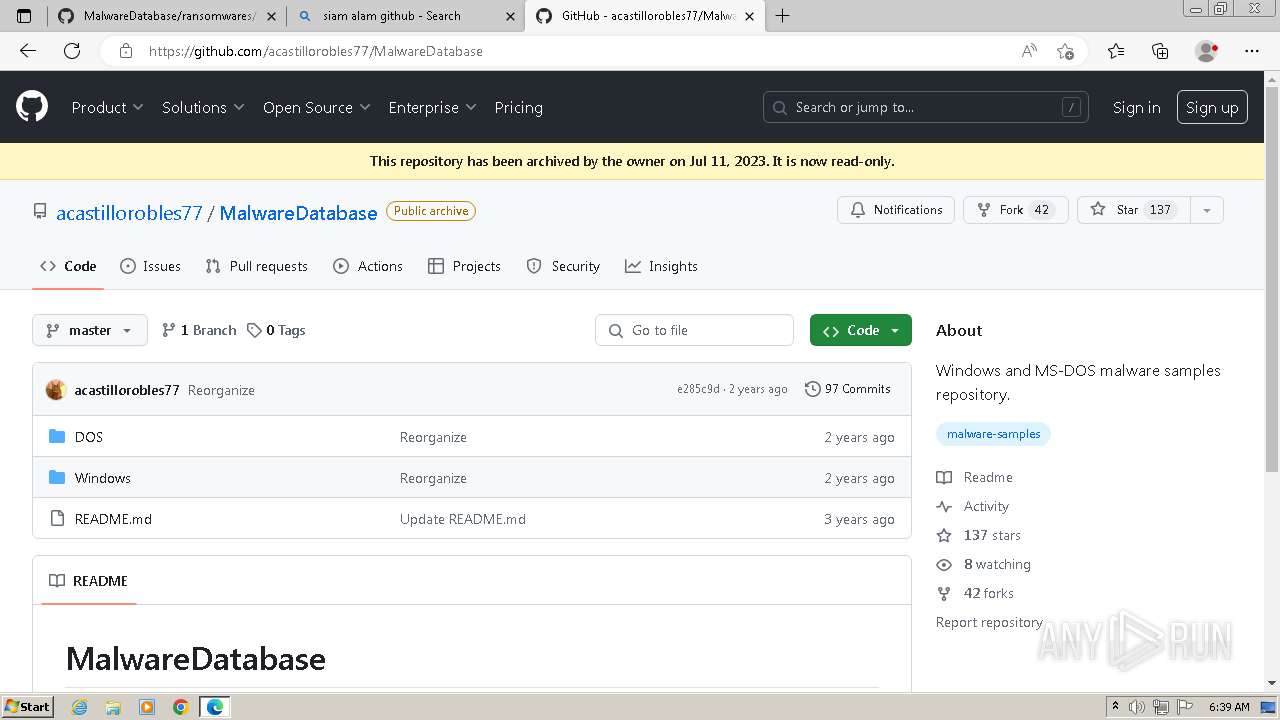Open commit hash e285c9d
Screen dimensions: 1280x720
pos(698,389)
